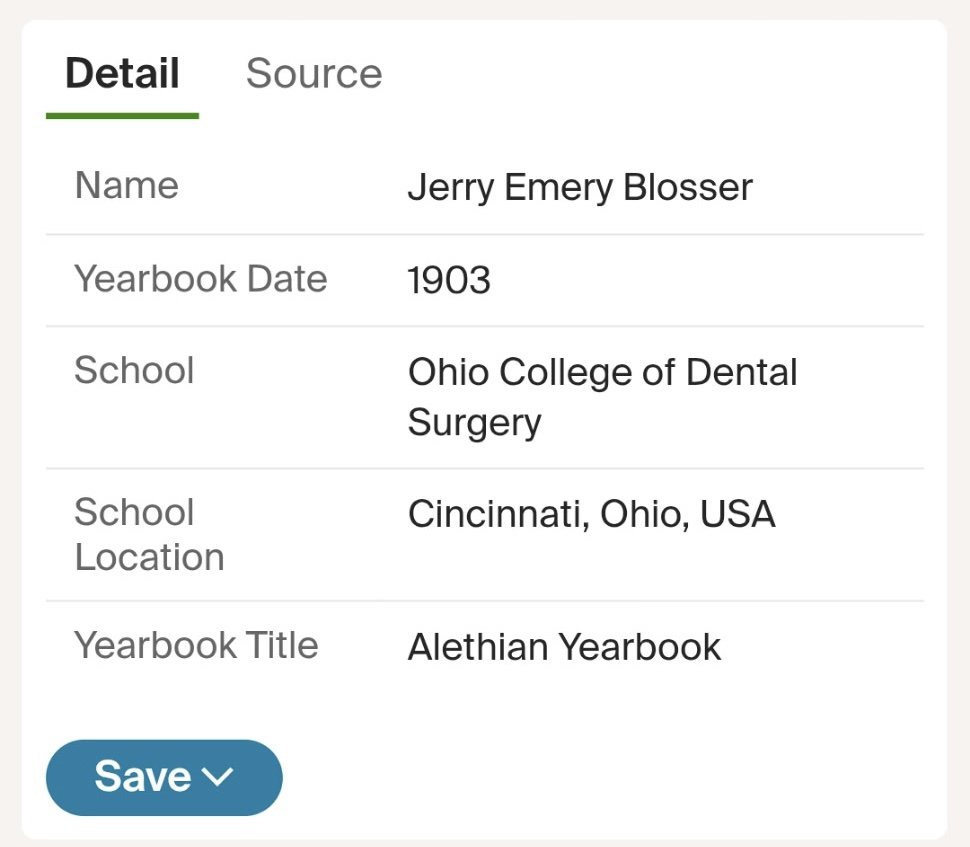
Task: Expand the Save dropdown chevron
Action: [x=217, y=777]
